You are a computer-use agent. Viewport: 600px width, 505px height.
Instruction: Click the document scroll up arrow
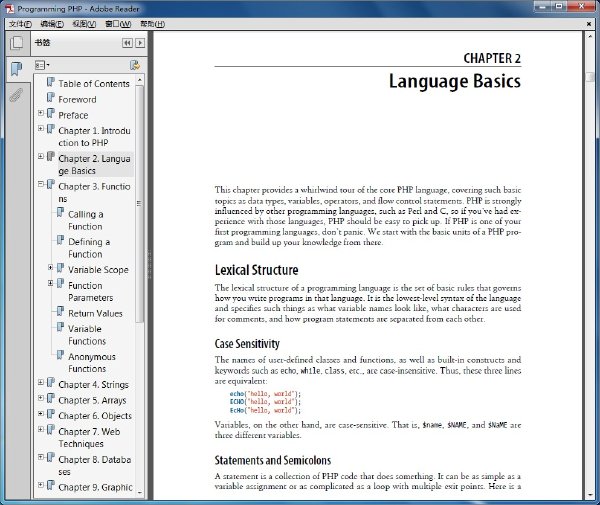tap(590, 36)
